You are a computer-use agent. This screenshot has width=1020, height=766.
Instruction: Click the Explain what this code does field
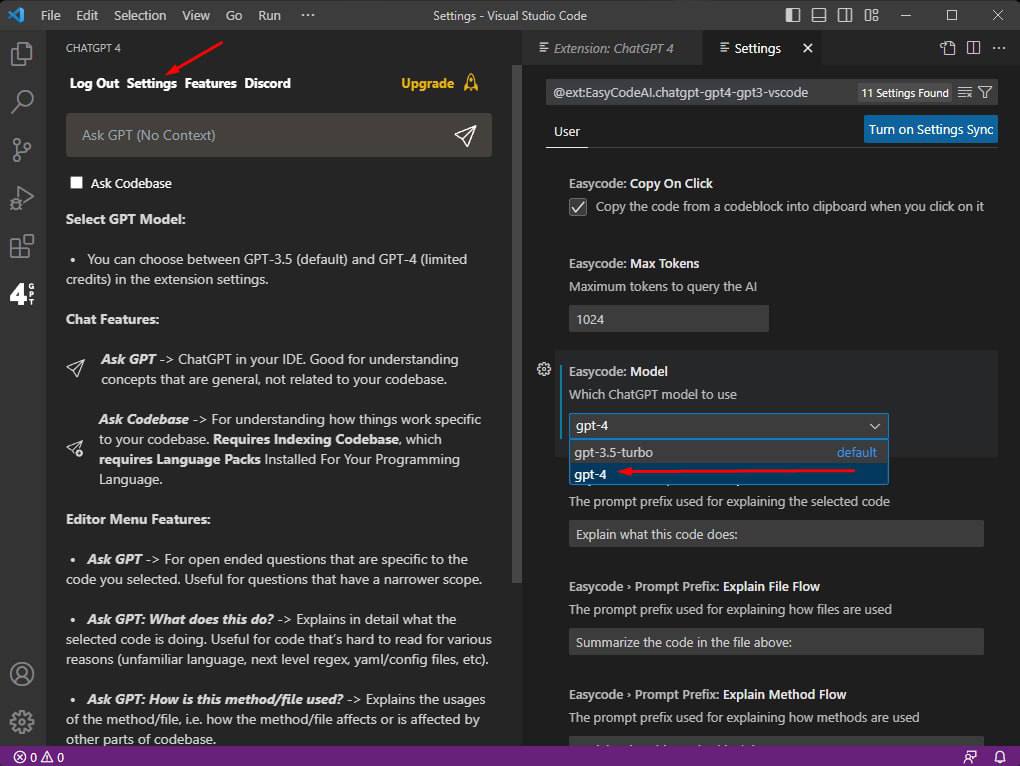pos(776,534)
